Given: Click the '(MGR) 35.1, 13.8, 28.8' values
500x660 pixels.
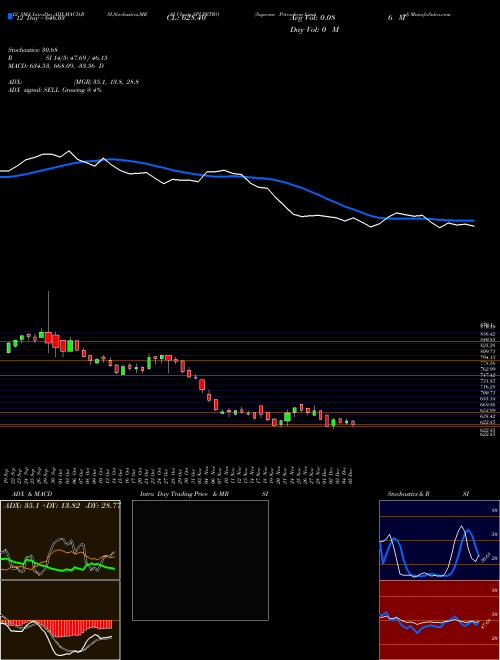Looking at the screenshot, I should [106, 82].
